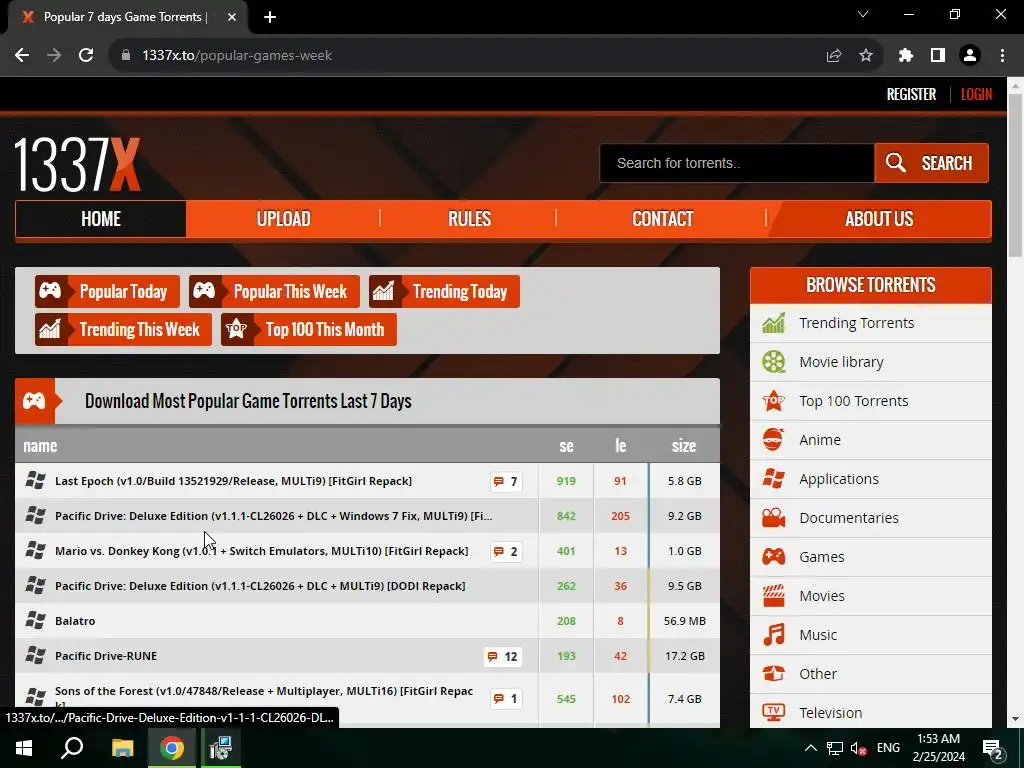Click the star icon on Top 100 This Month
The height and width of the screenshot is (768, 1024).
tap(236, 329)
